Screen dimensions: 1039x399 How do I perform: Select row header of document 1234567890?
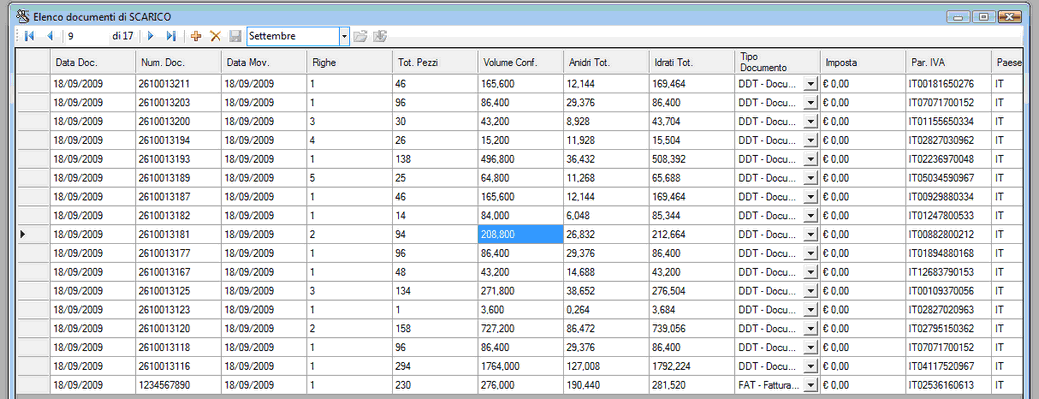33,385
